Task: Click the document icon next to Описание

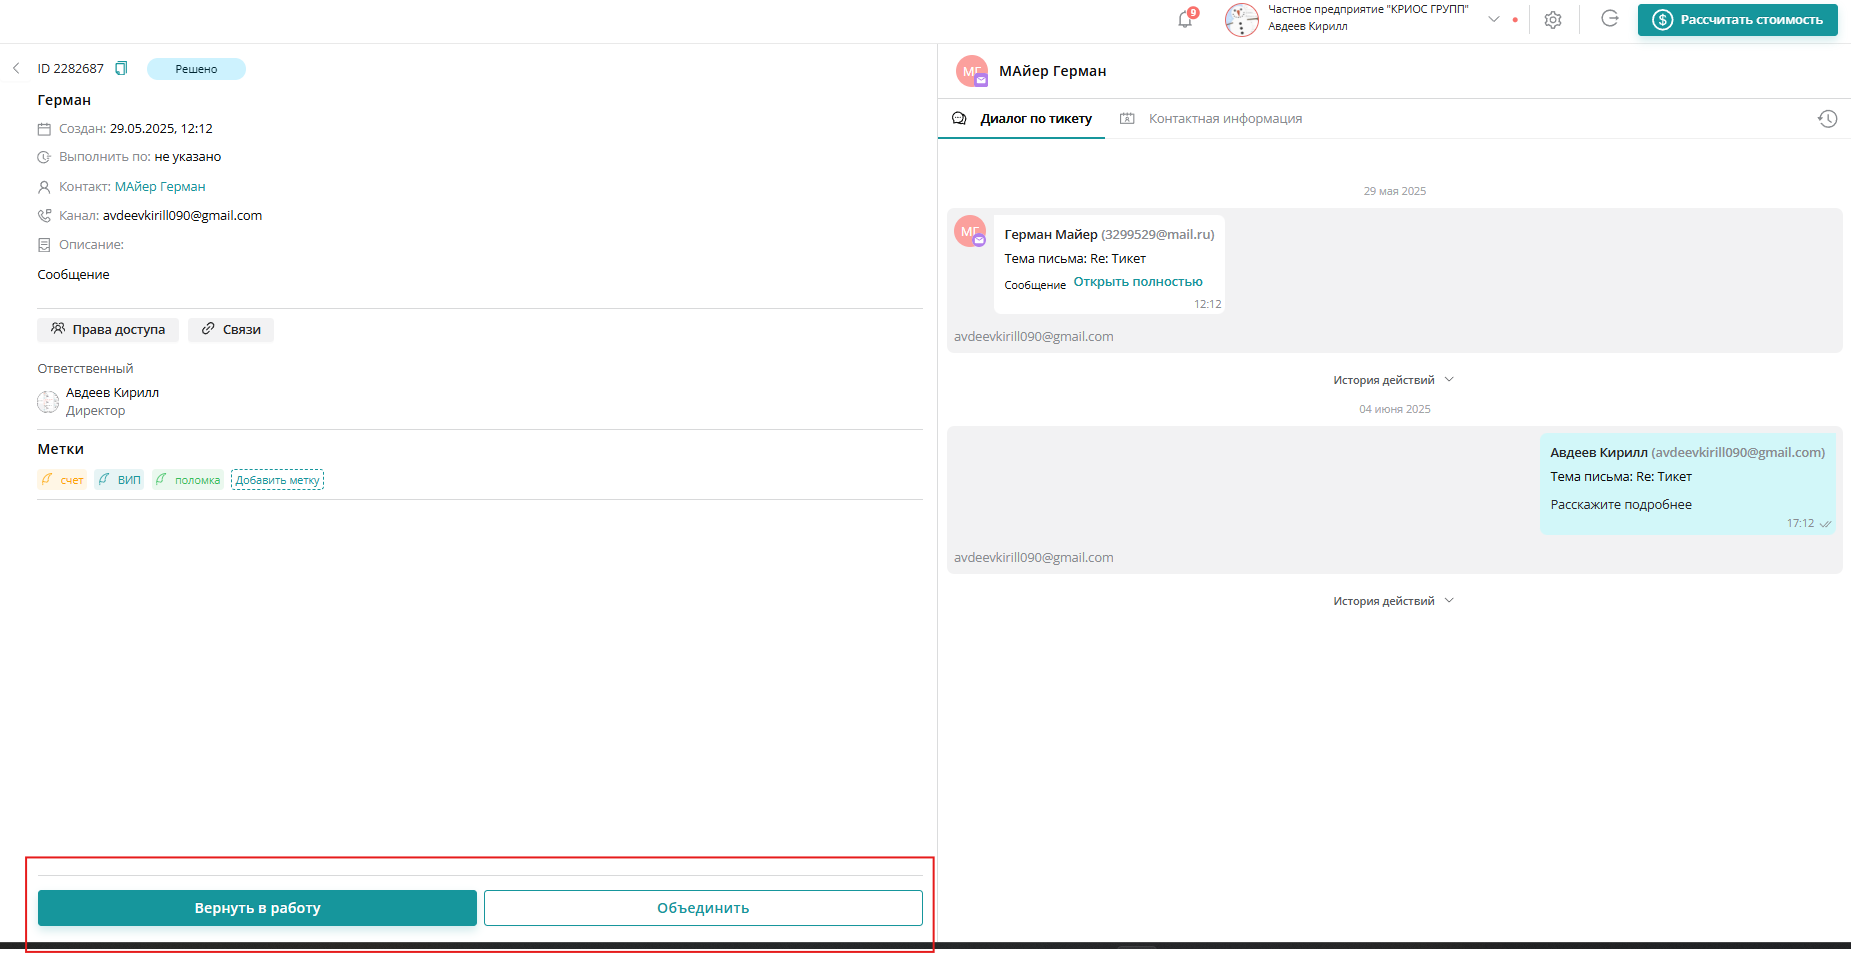Action: click(44, 245)
